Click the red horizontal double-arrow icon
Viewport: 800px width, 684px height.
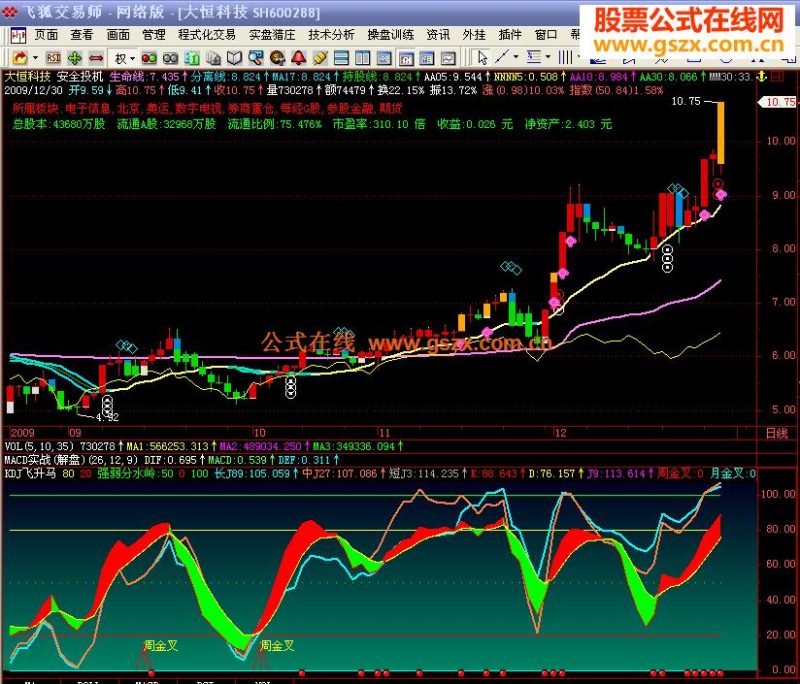96,58
